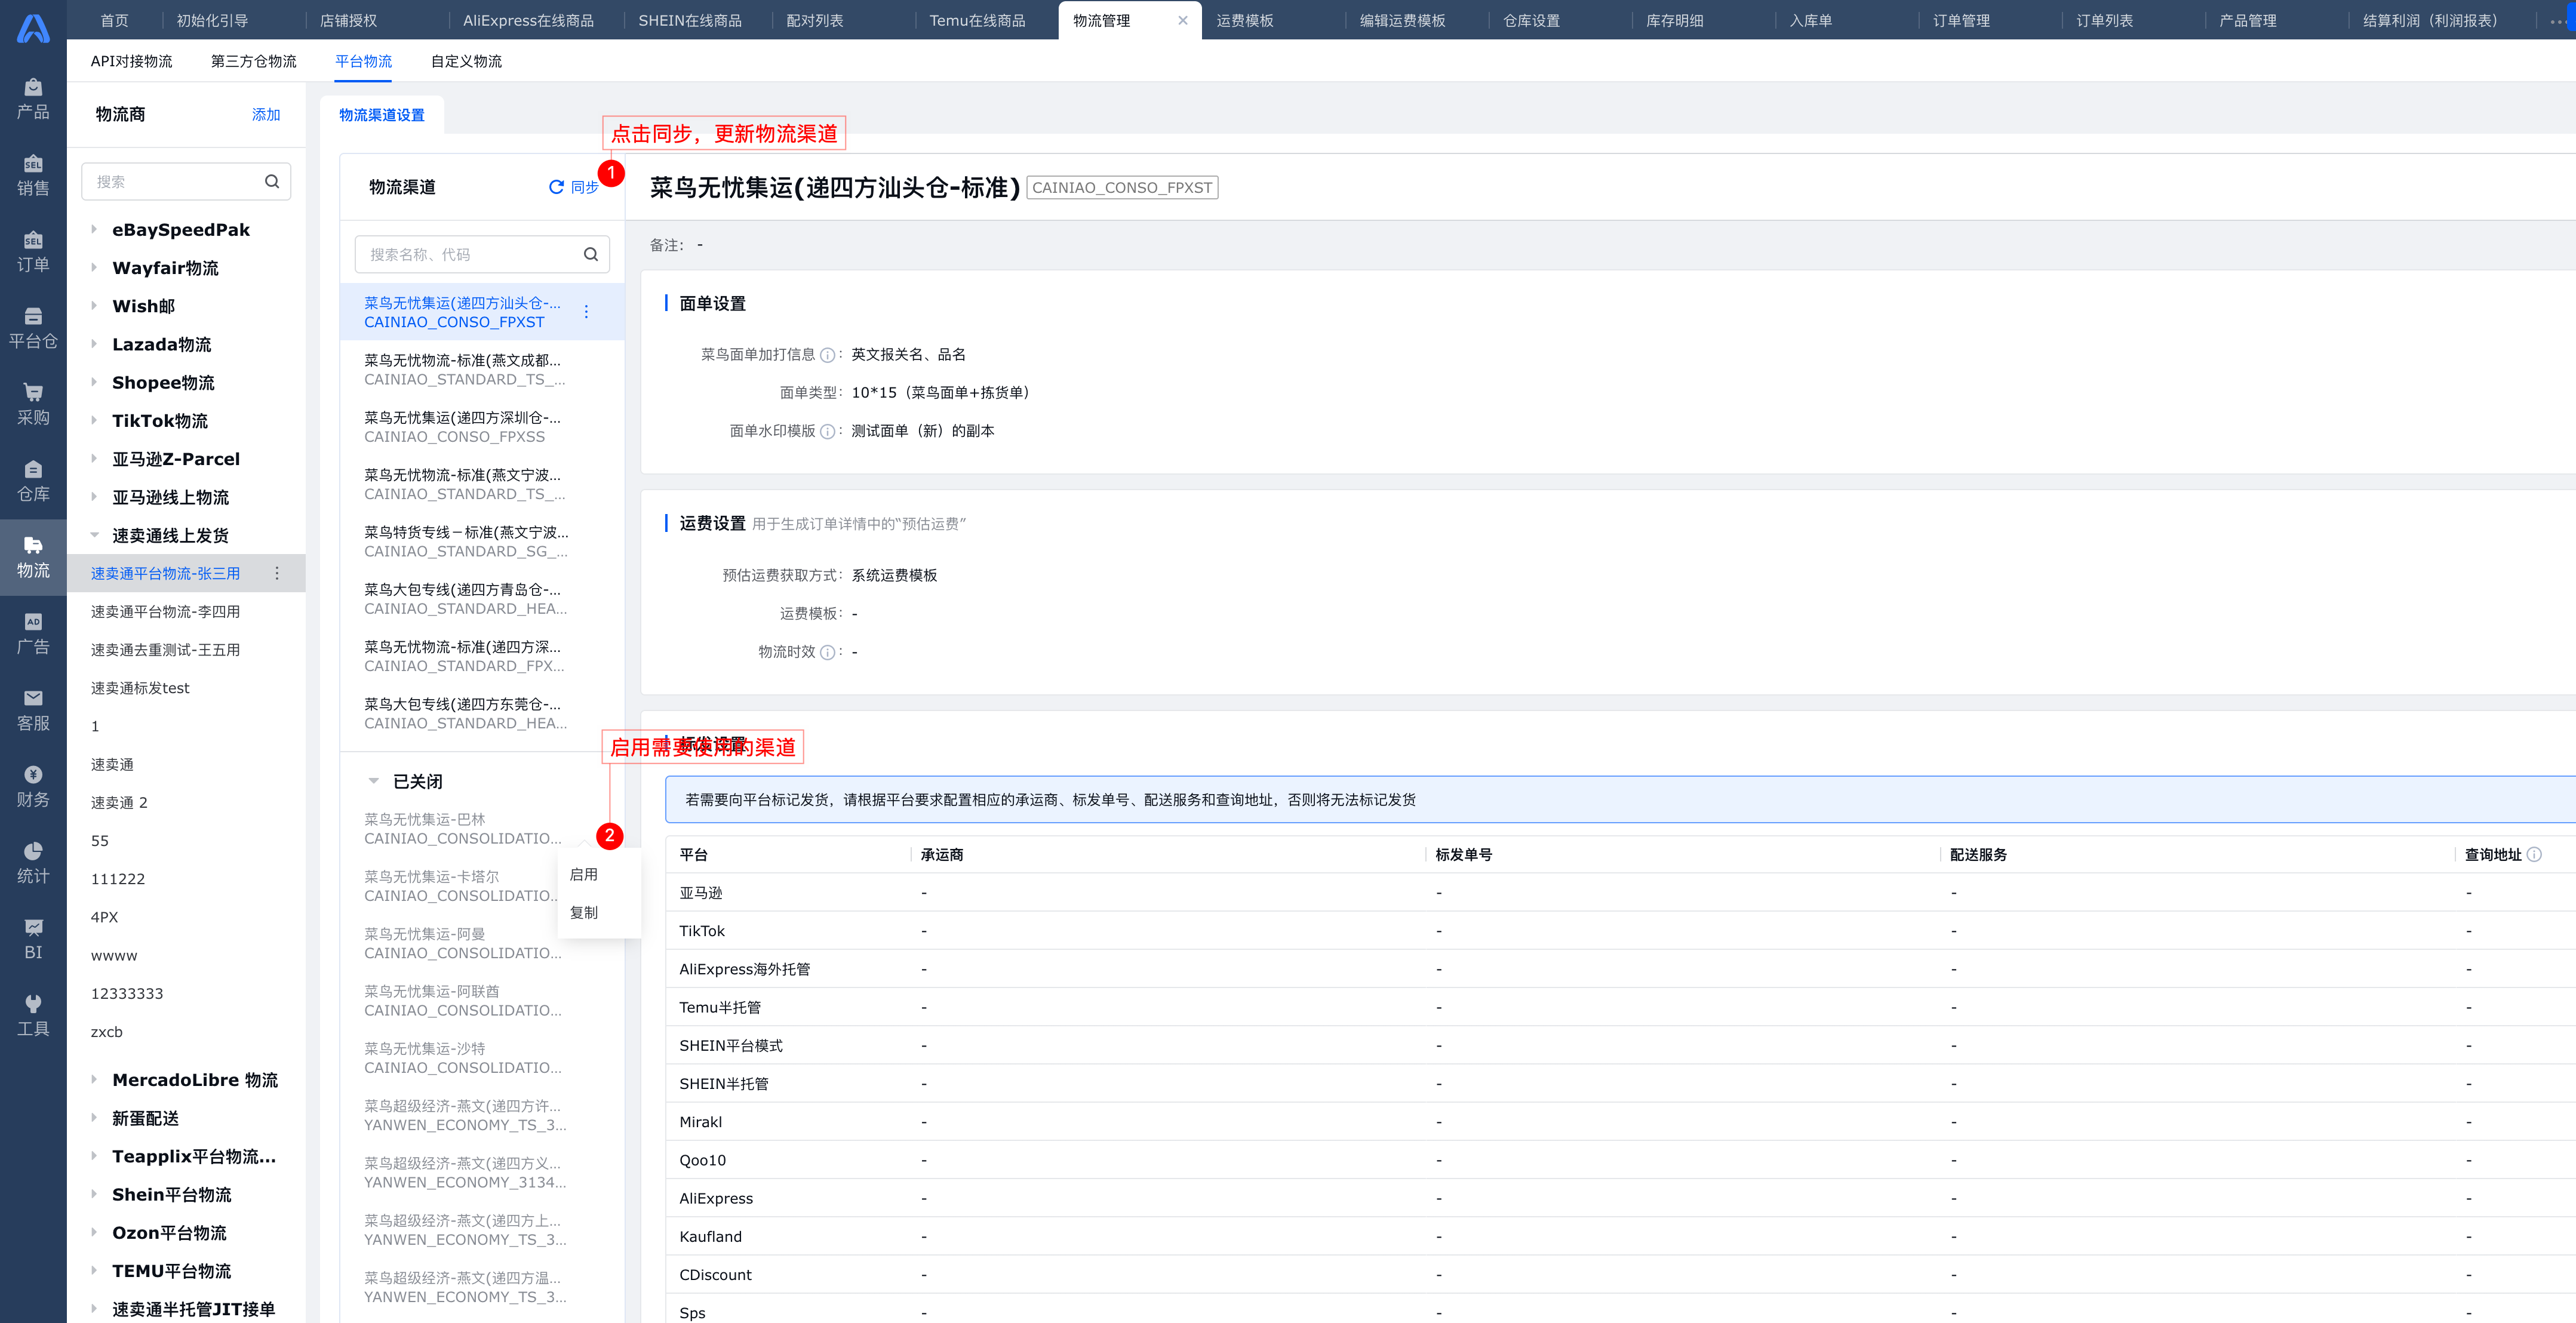Image resolution: width=2576 pixels, height=1323 pixels.
Task: Expand the 亚马逊Z-Parcel provider node
Action: tap(94, 459)
